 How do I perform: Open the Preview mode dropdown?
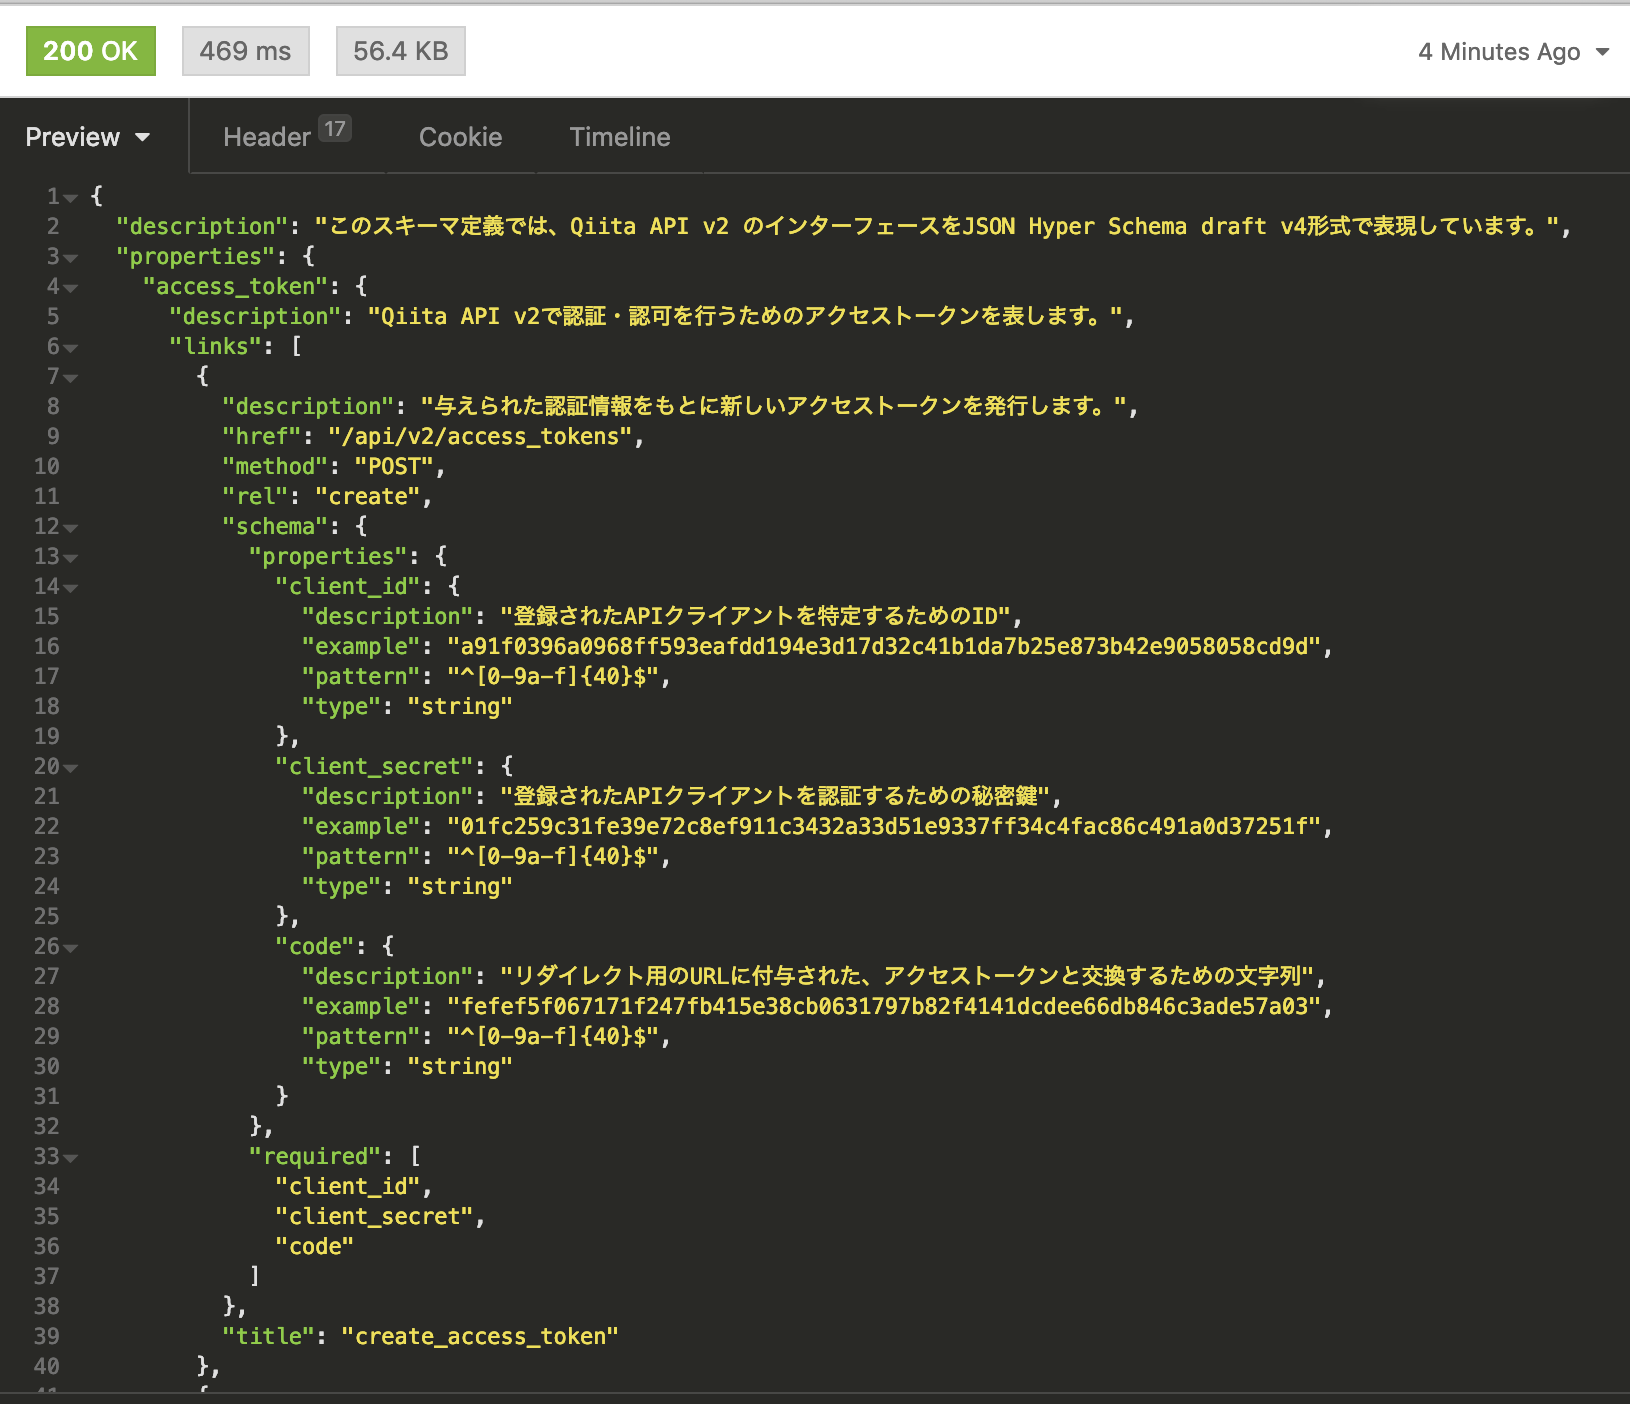pyautogui.click(x=88, y=137)
